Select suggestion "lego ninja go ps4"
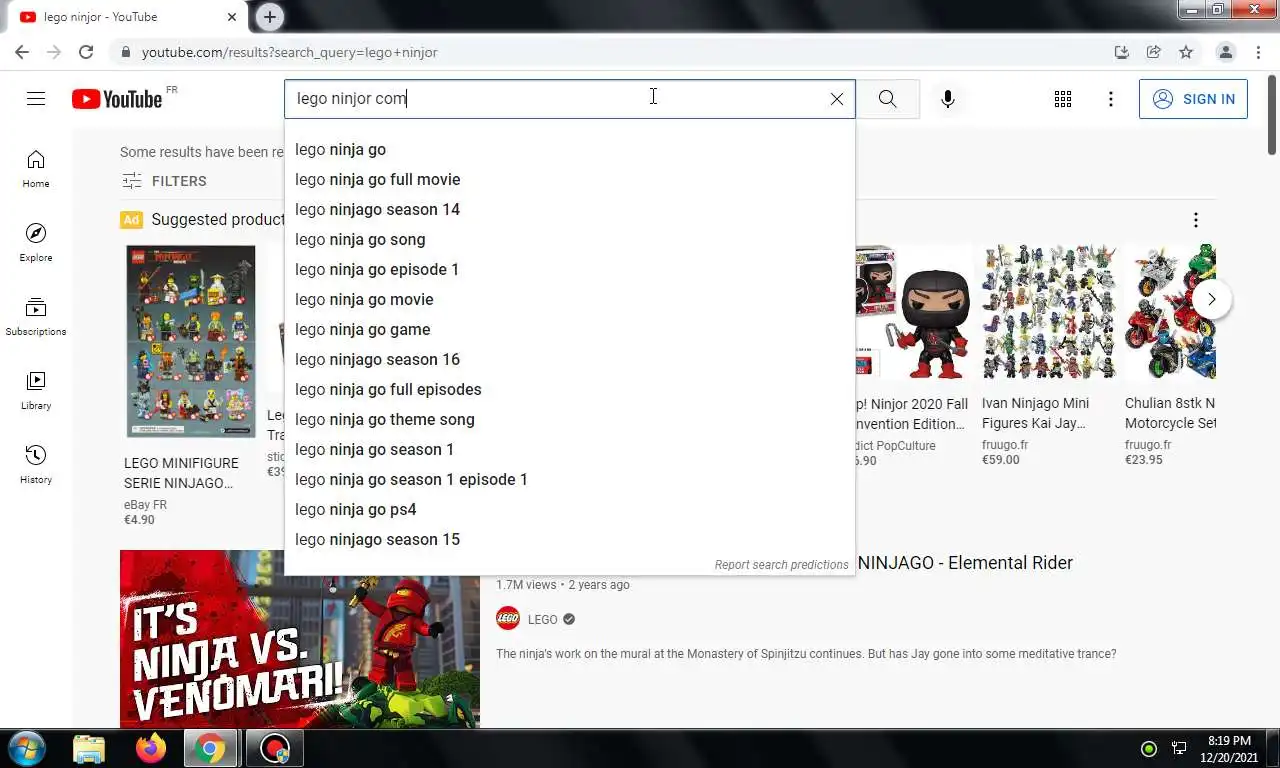This screenshot has width=1280, height=768. tap(569, 509)
